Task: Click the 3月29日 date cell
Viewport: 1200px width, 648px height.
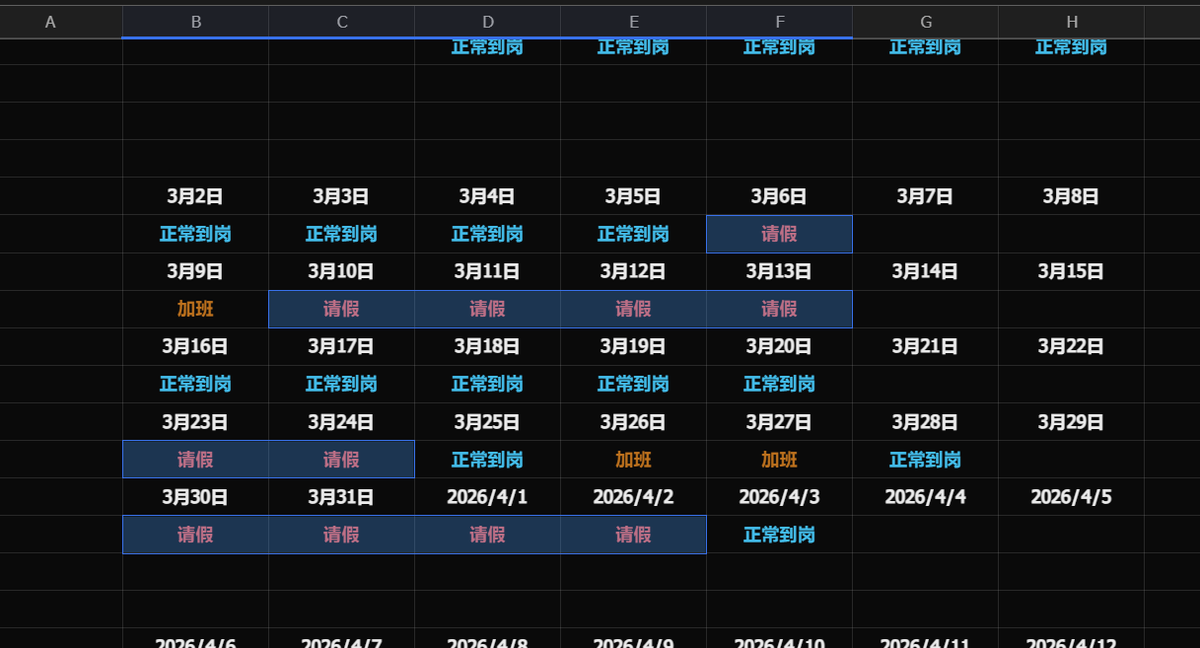Action: [x=1072, y=422]
